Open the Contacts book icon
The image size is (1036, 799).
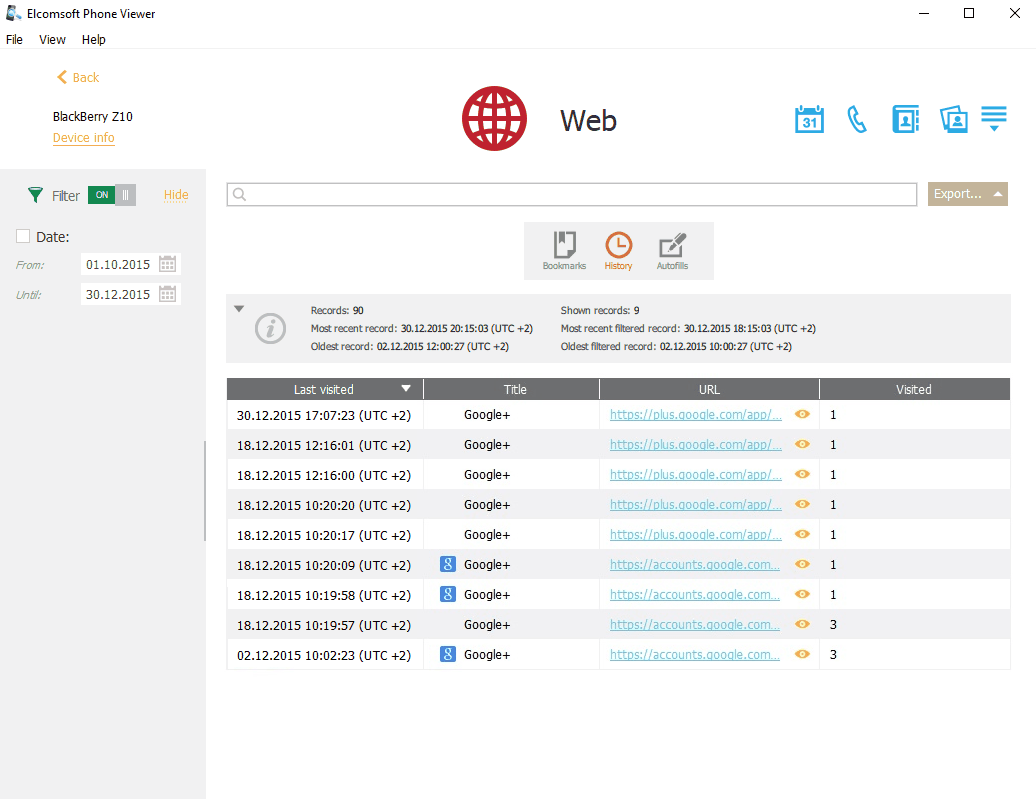coord(905,119)
